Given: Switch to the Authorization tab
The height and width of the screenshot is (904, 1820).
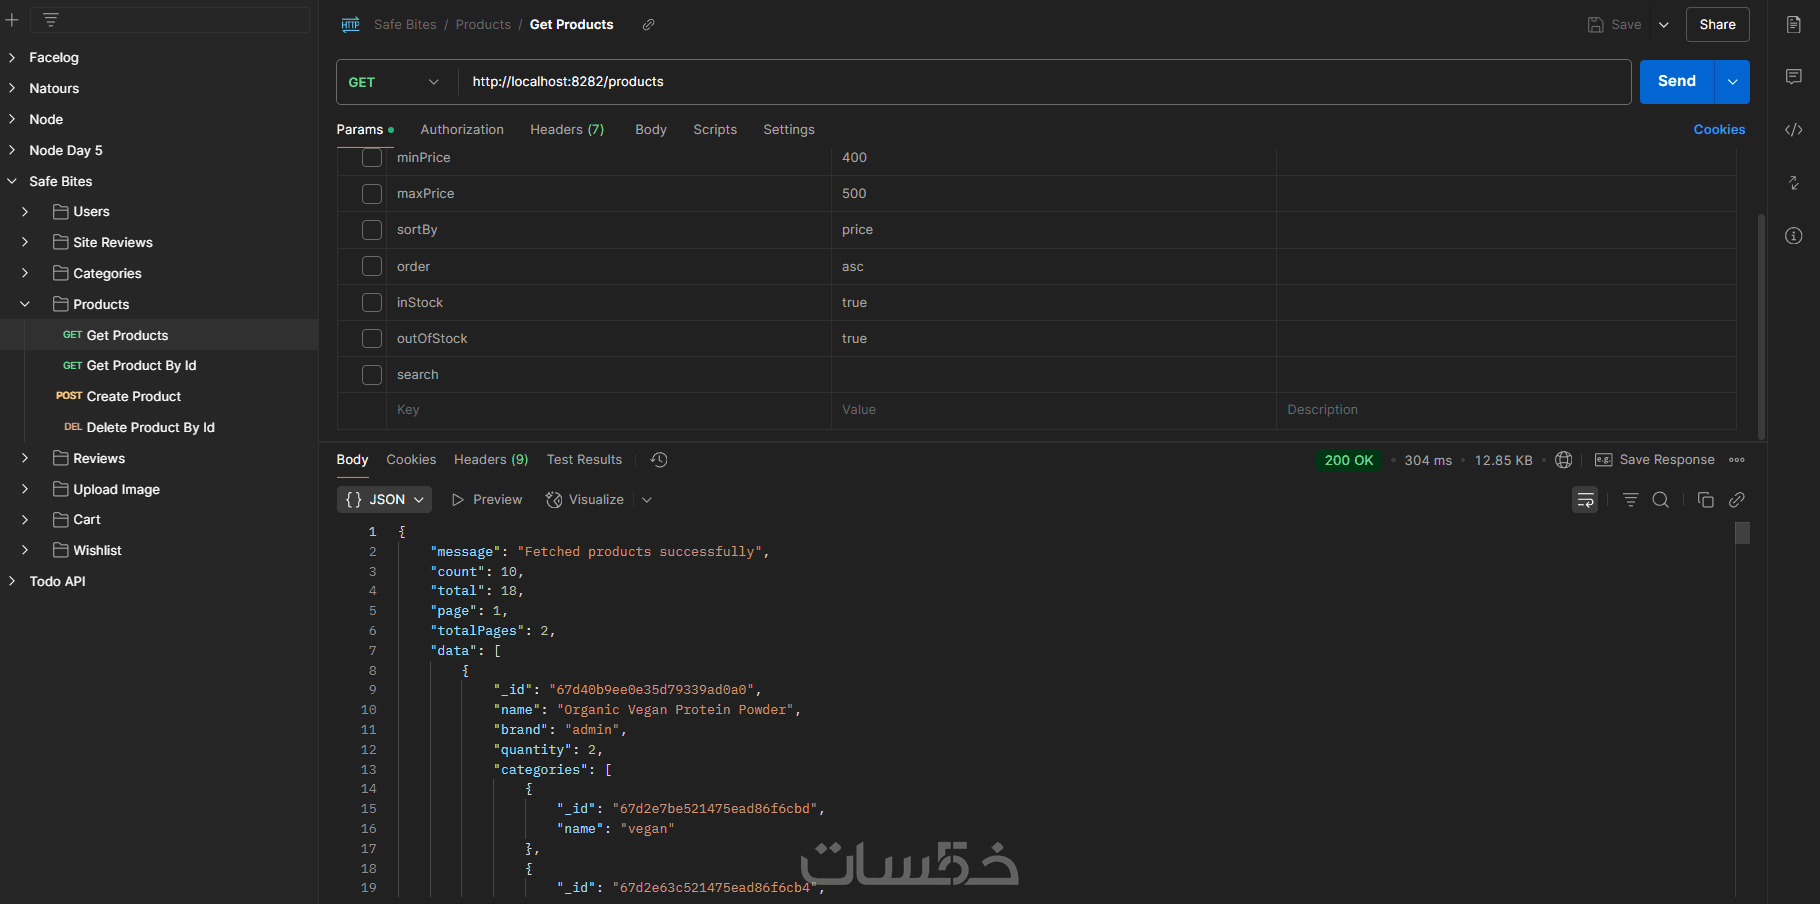Looking at the screenshot, I should pyautogui.click(x=462, y=130).
